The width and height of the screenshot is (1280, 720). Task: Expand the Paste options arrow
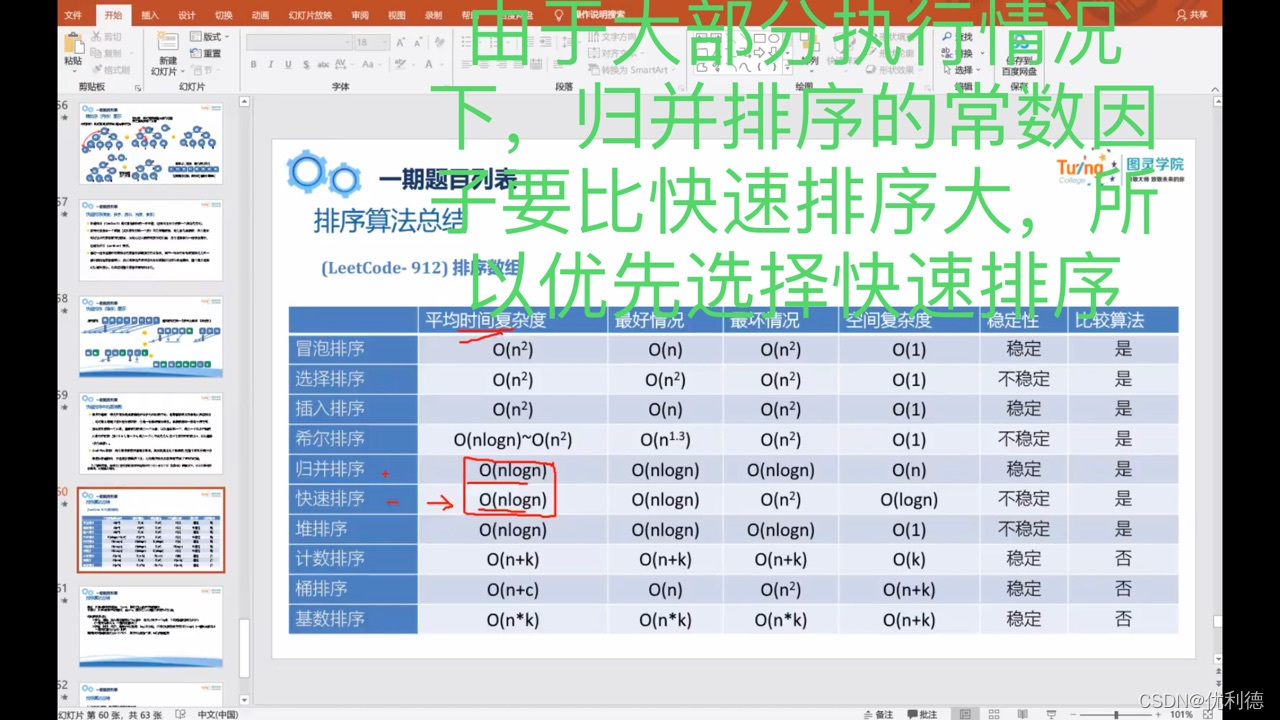74,70
